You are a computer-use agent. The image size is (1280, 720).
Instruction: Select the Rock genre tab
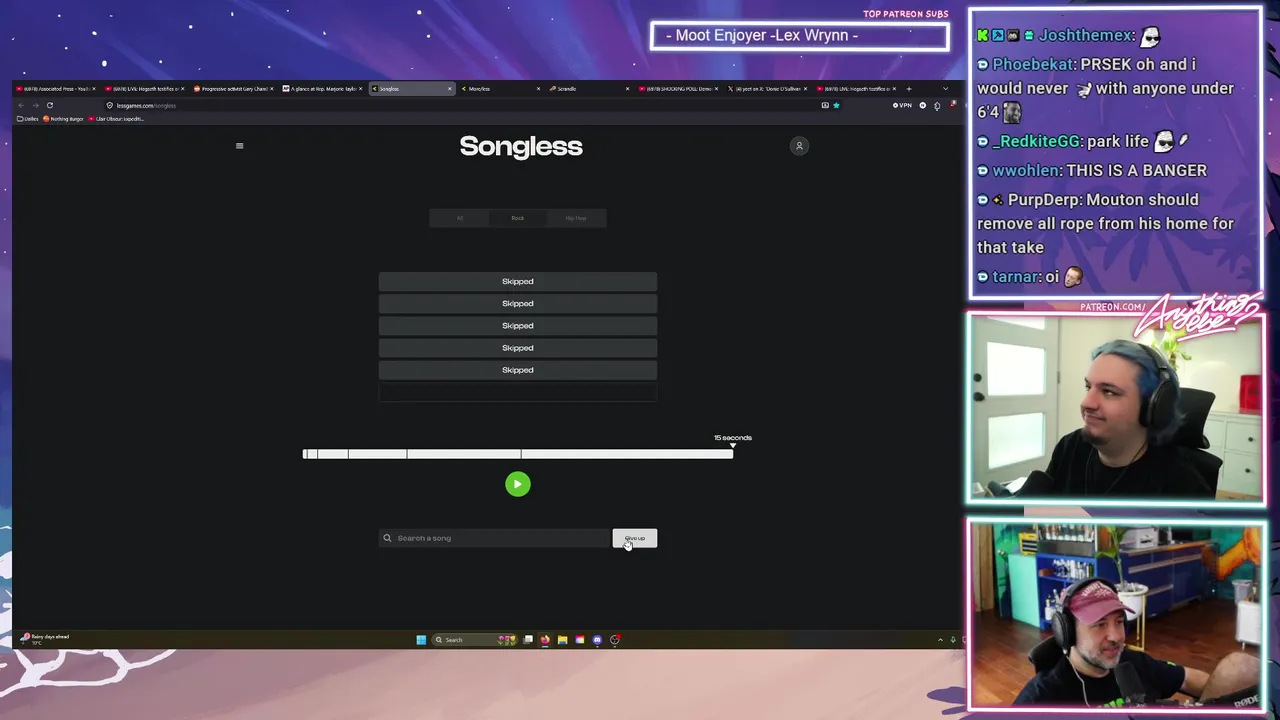pos(517,218)
